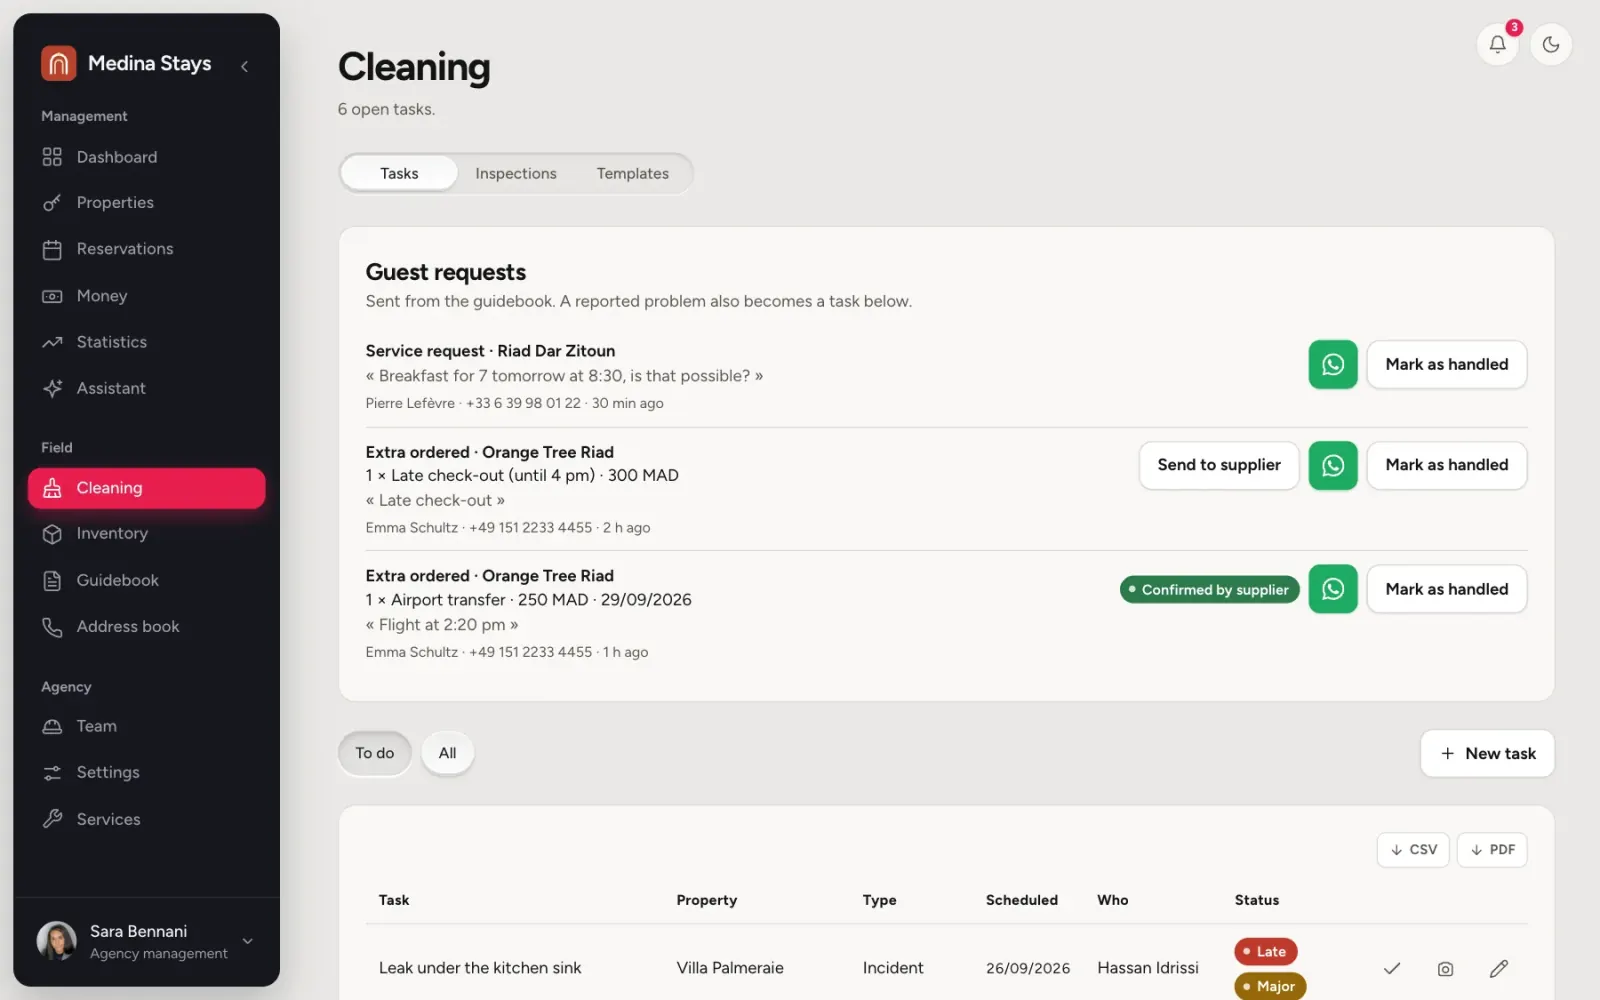This screenshot has height=1000, width=1600.
Task: Open Guidebook section
Action: [x=146, y=580]
